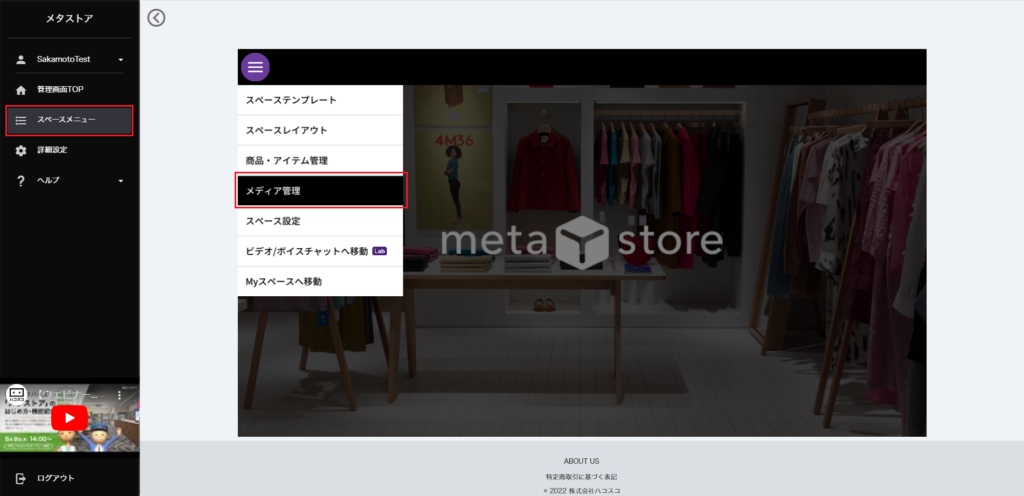Click the © 2022 株式会社ハコスコ footer text

tap(581, 491)
